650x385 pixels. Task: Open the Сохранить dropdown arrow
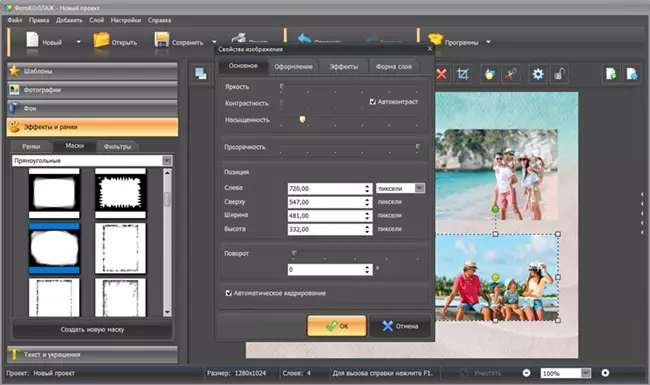(x=214, y=42)
